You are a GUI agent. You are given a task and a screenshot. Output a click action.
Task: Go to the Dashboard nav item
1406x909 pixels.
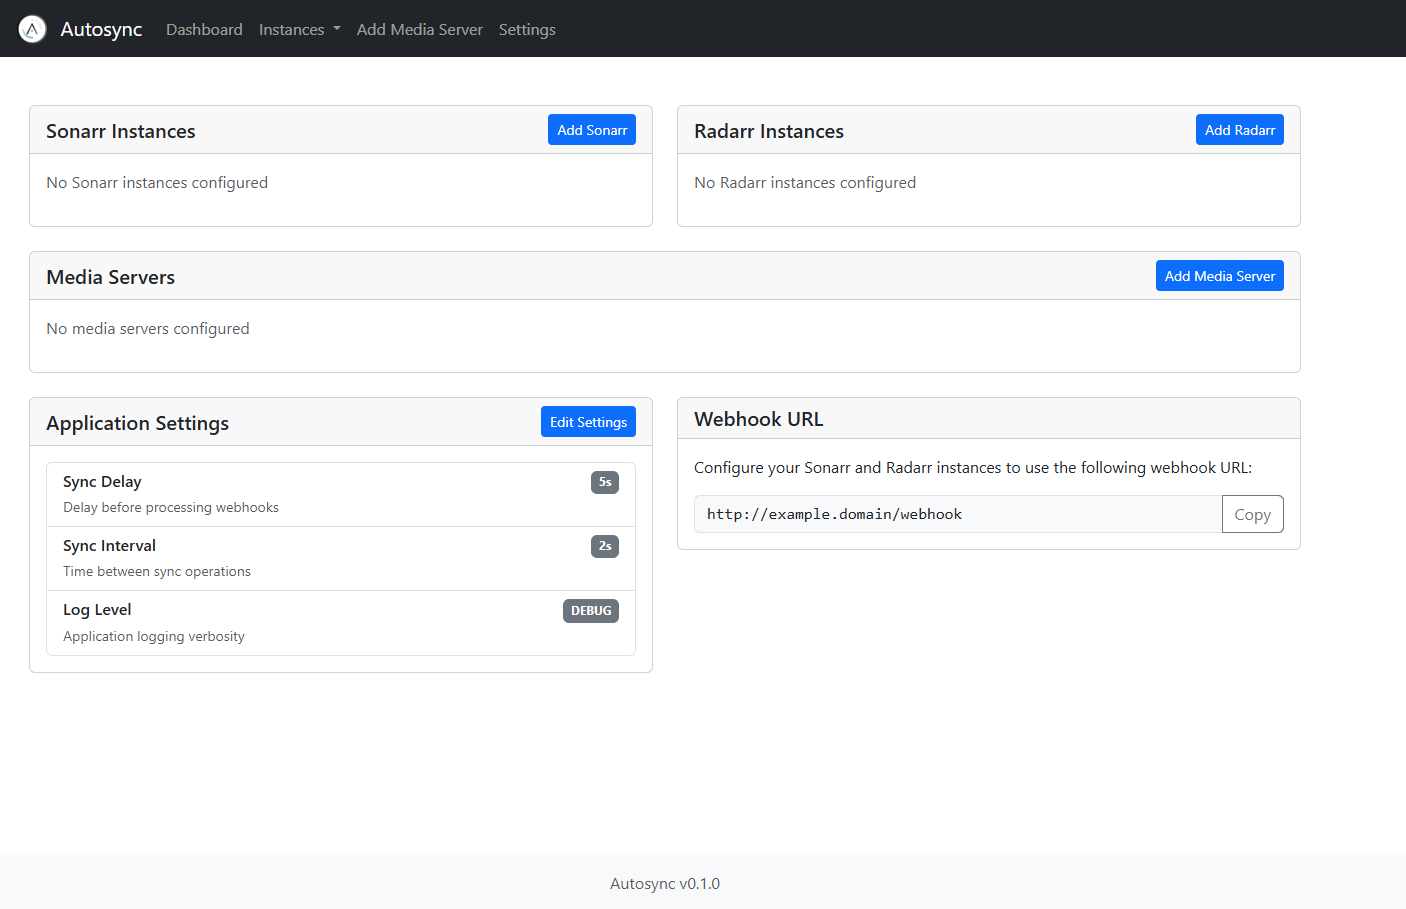point(204,30)
